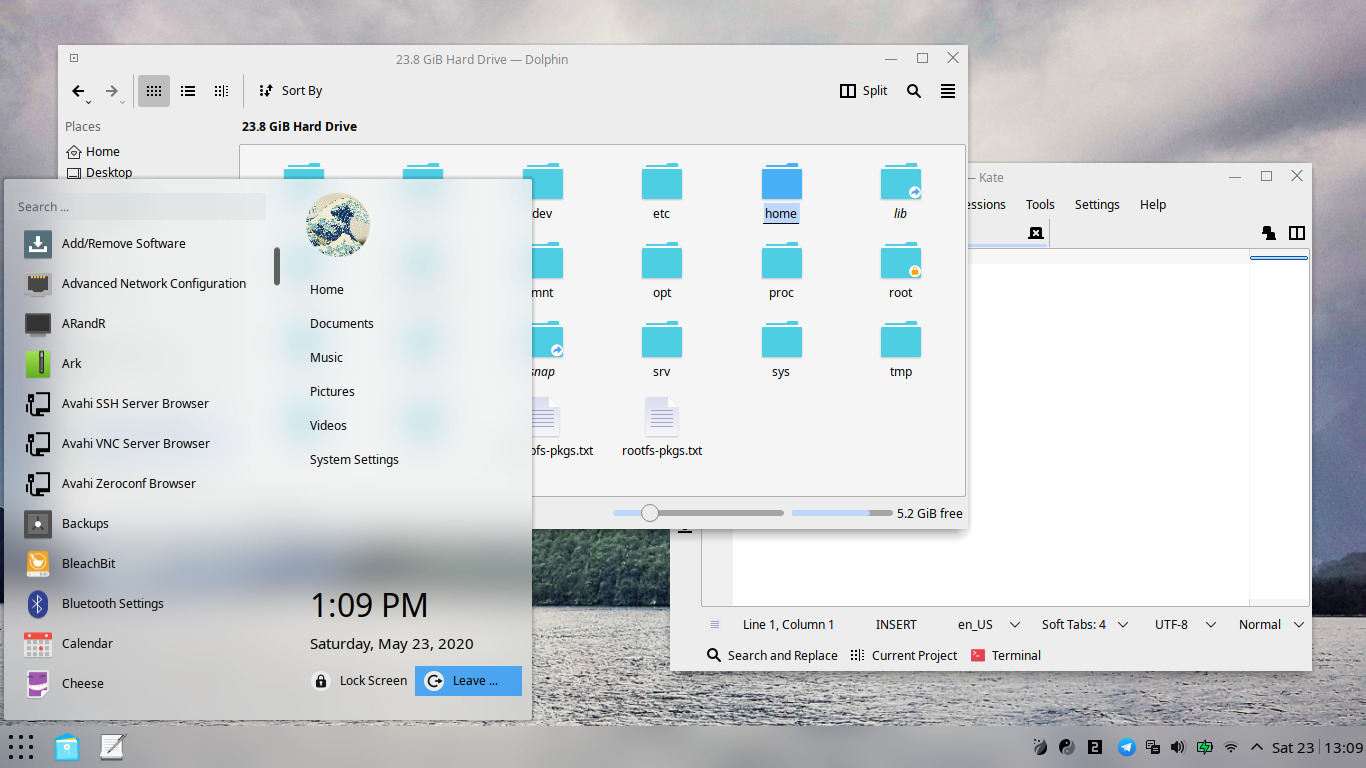Open Videos from launcher shortcuts
The width and height of the screenshot is (1366, 768).
coord(328,426)
